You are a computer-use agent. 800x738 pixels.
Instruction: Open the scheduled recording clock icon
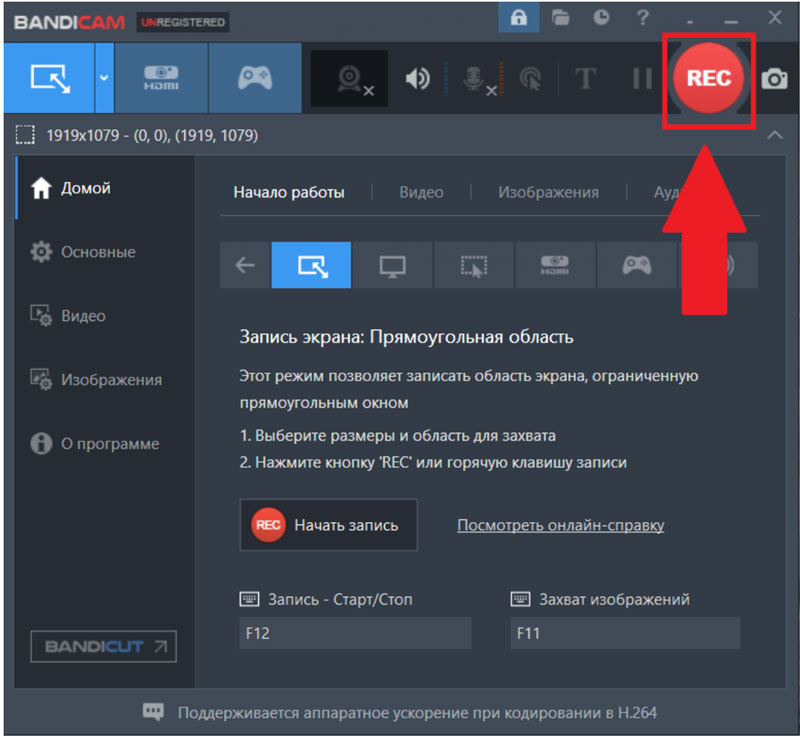pos(601,18)
